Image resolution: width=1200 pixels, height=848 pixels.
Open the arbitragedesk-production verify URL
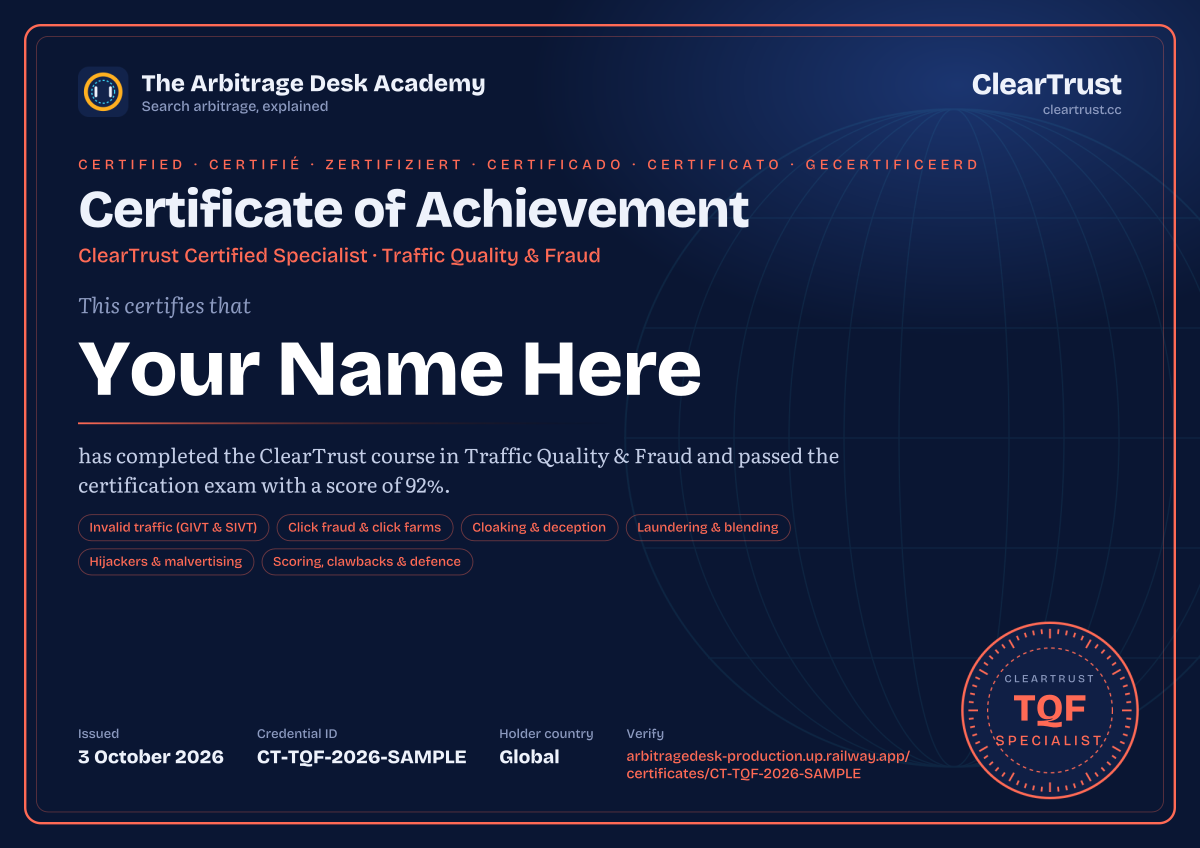pos(768,765)
